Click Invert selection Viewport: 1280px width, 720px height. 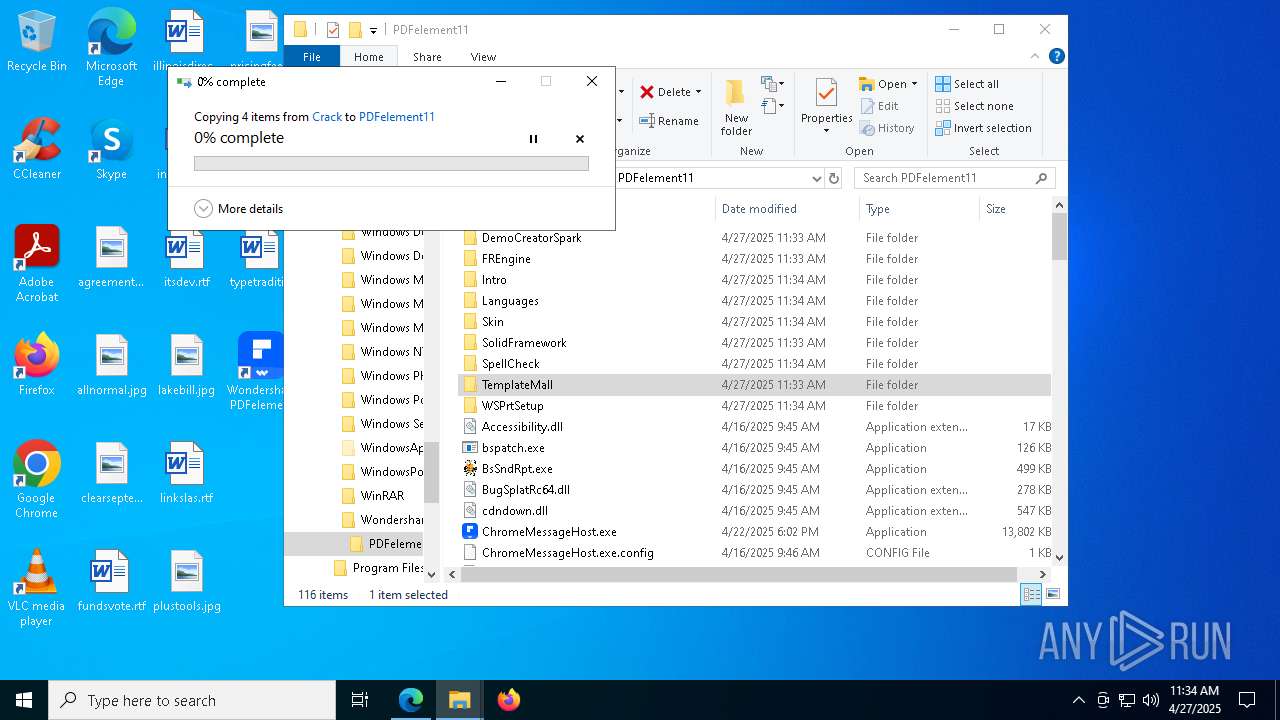coord(984,128)
